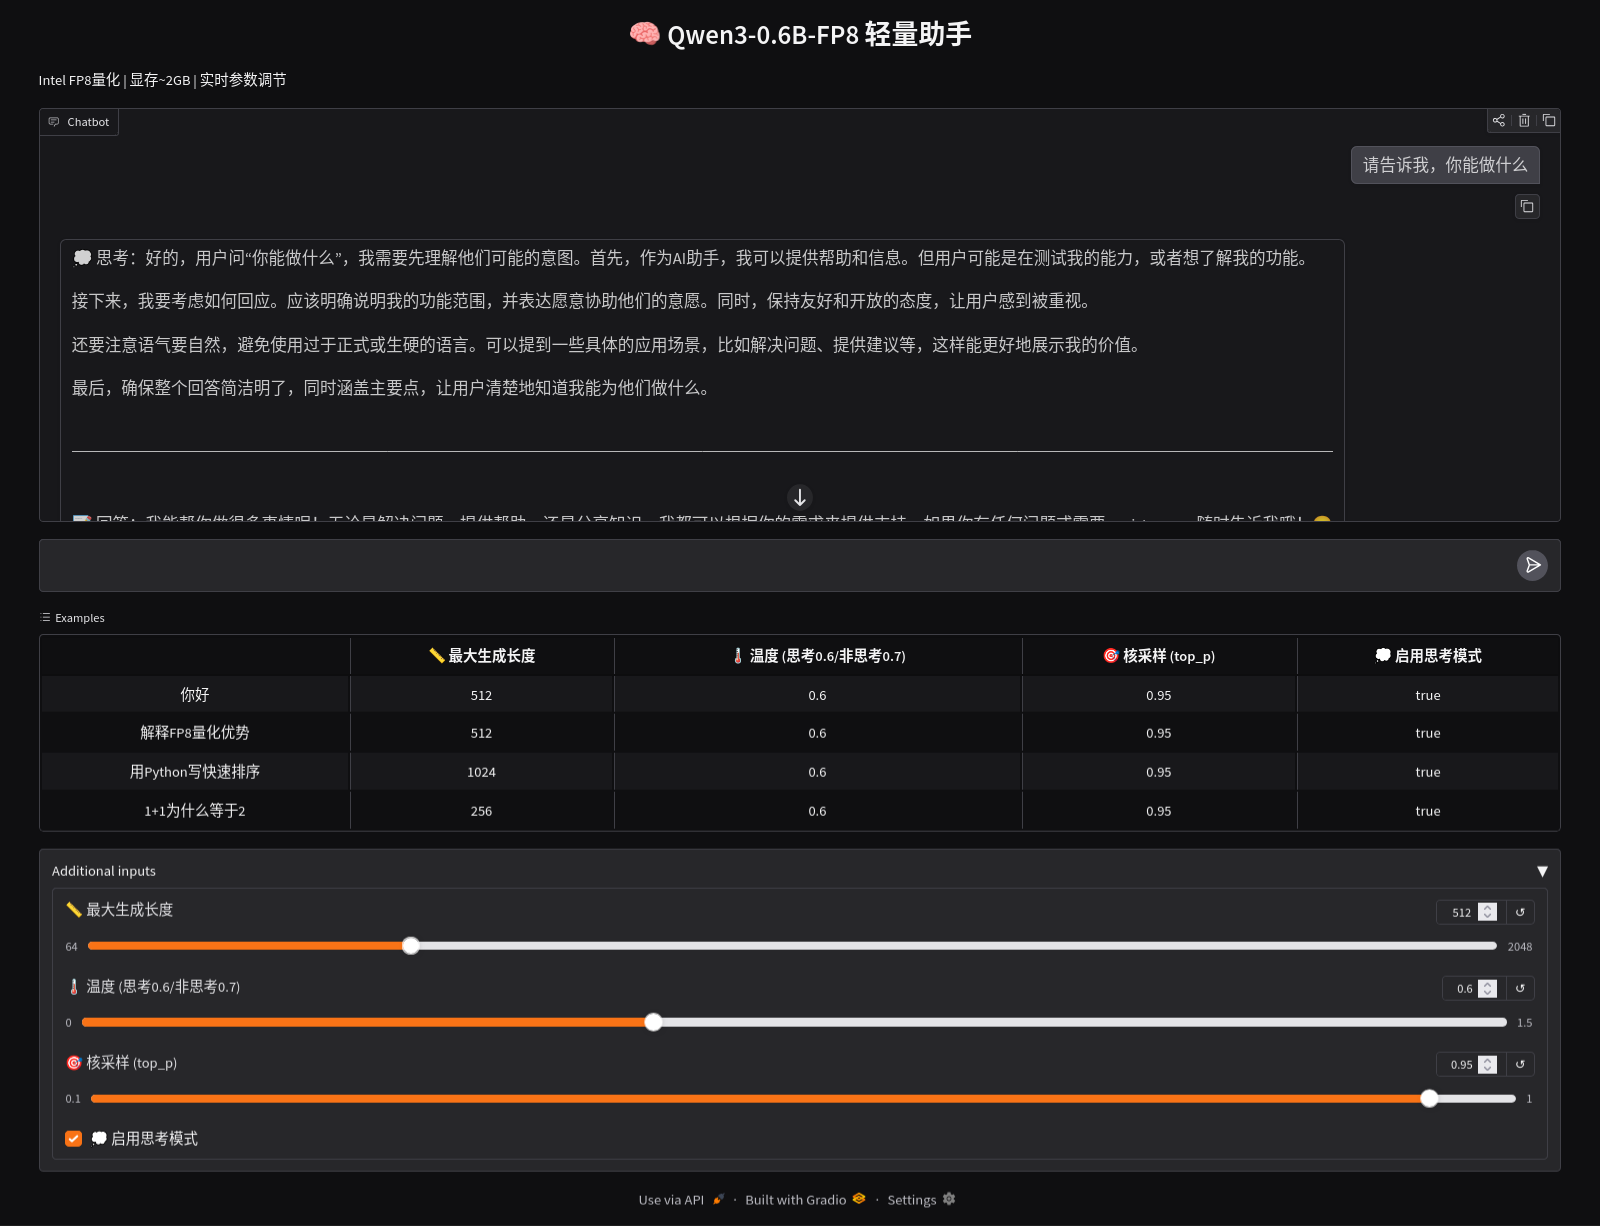Viewport: 1600px width, 1227px height.
Task: Click the stepper arrows on the 512 field
Action: click(1488, 913)
